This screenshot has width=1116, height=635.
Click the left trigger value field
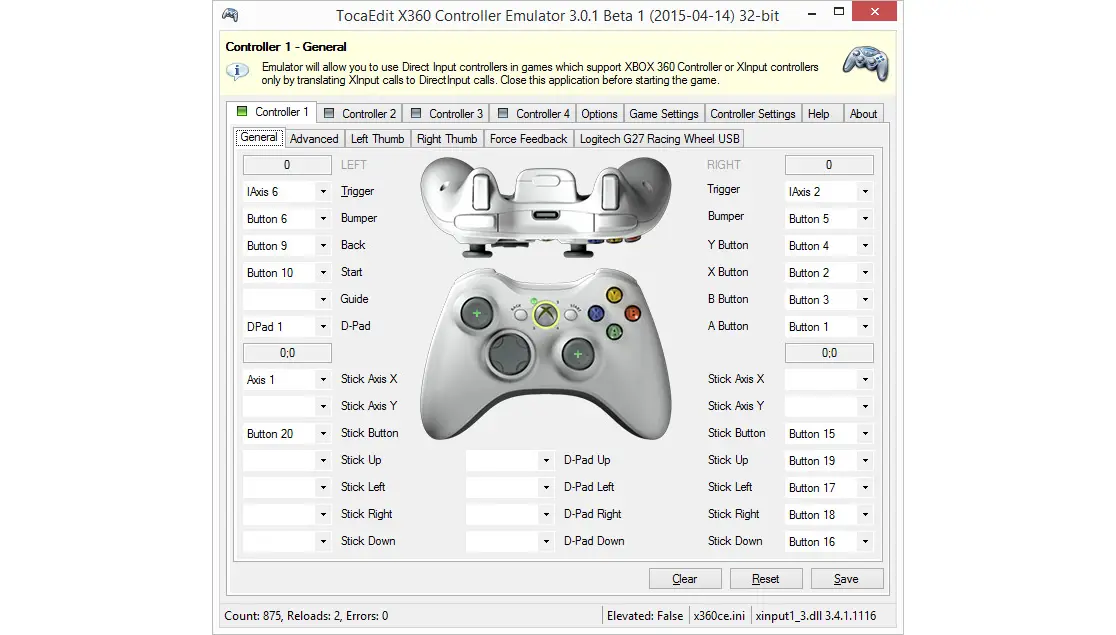[x=287, y=165]
